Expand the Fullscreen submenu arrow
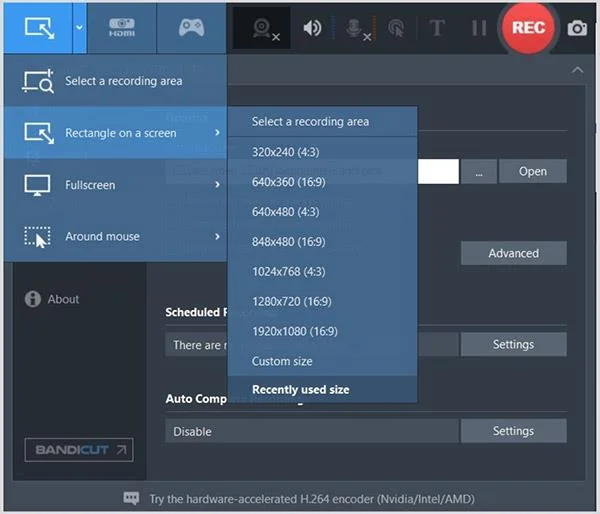Viewport: 600px width, 514px height. [x=217, y=184]
